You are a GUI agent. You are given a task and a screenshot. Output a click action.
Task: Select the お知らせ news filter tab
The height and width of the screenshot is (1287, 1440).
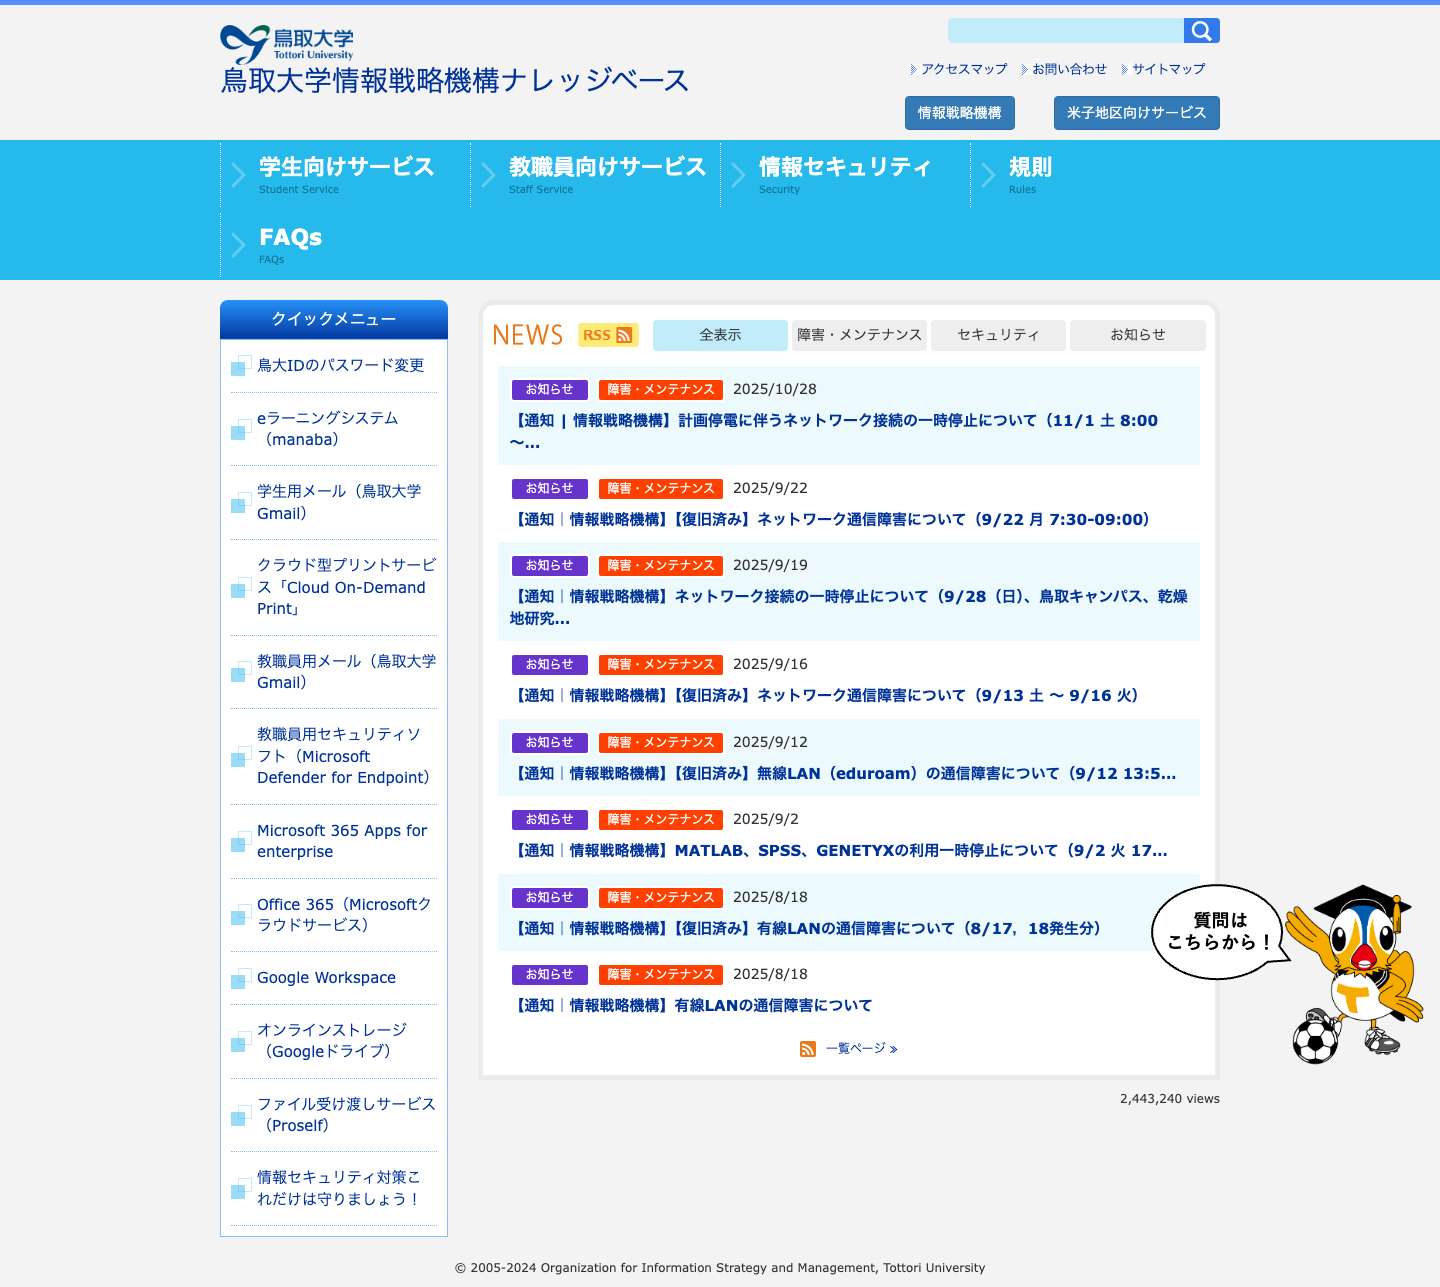(1137, 335)
